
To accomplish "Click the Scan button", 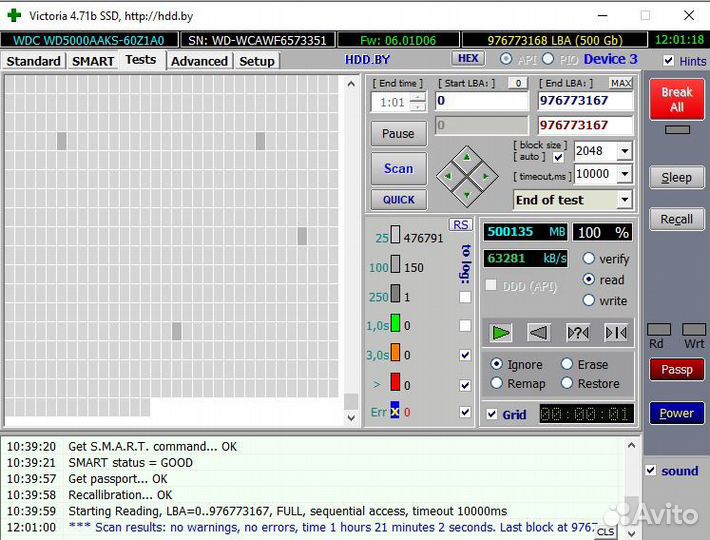I will (398, 168).
